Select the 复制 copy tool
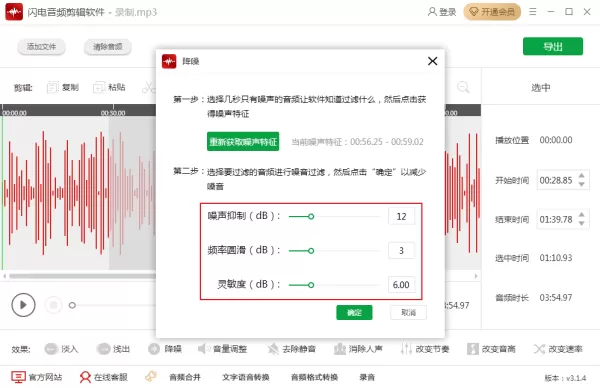This screenshot has width=600, height=388. [x=63, y=87]
